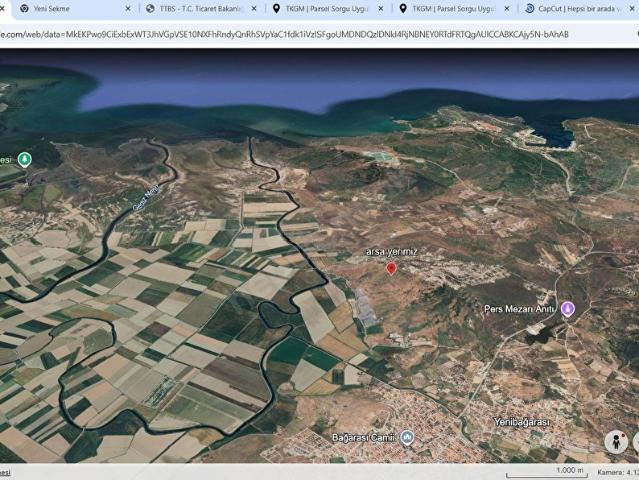Viewport: 639px width, 480px height.
Task: Close the TTBS Ticaret Bakanlığı tab
Action: (254, 8)
